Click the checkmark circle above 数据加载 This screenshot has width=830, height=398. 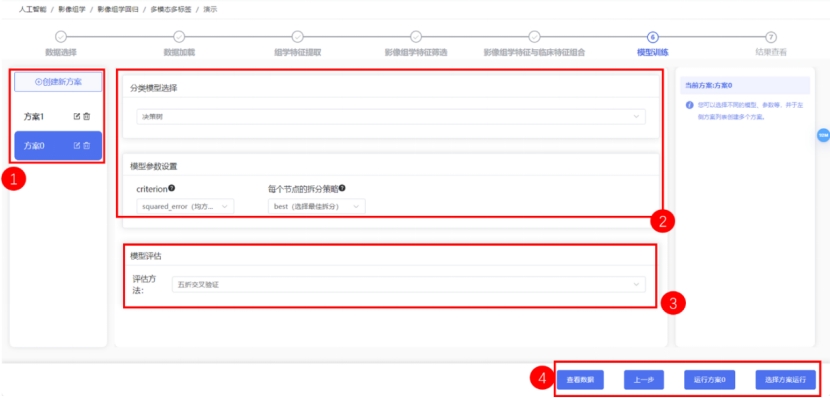point(179,37)
